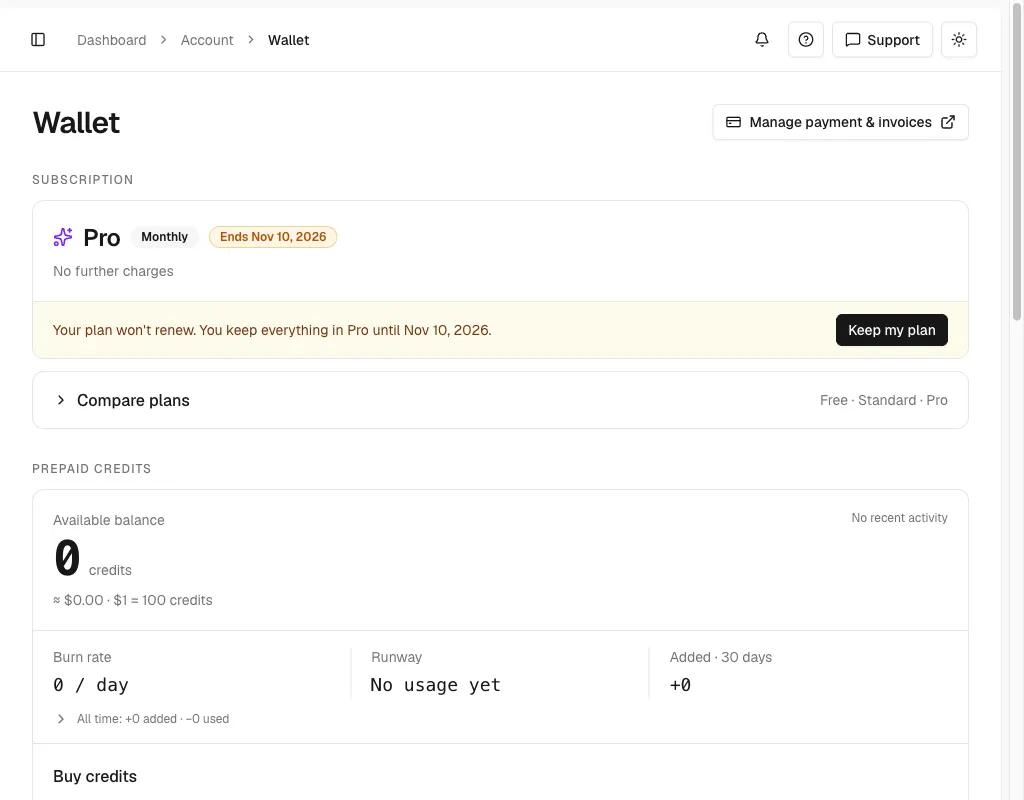Click the Buy credits heading
The width and height of the screenshot is (1024, 800).
coord(95,776)
